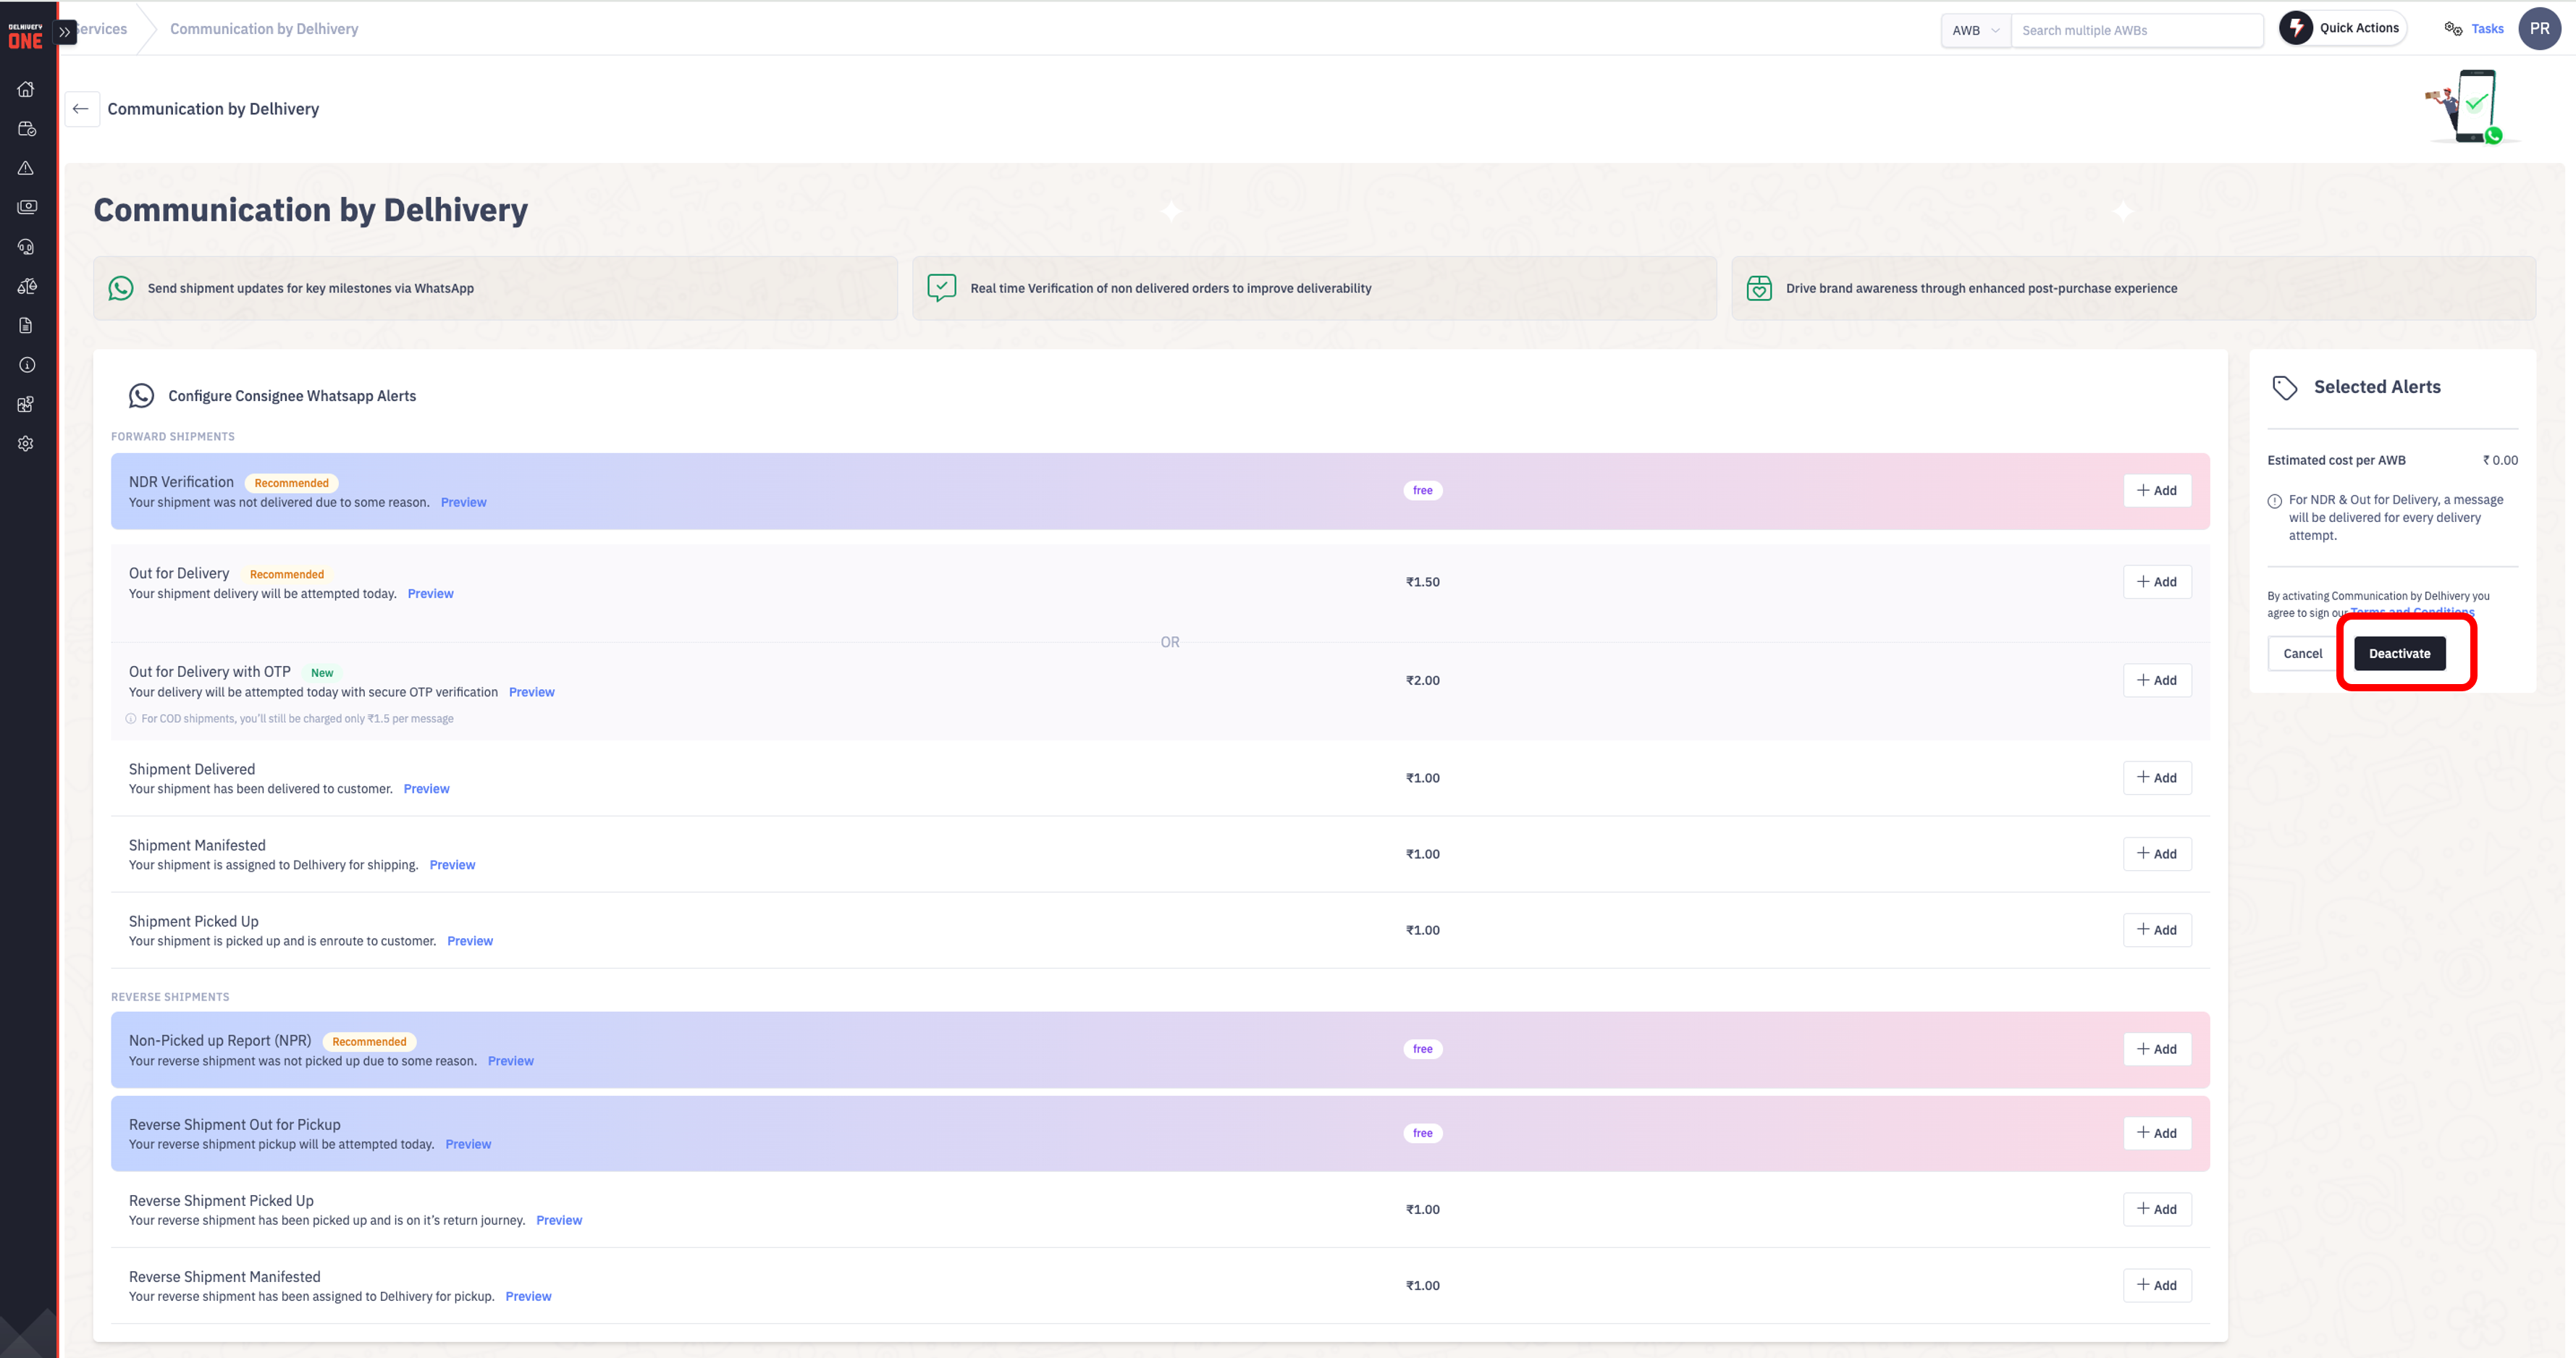Preview the NDR Verification message
This screenshot has width=2576, height=1358.
point(463,502)
